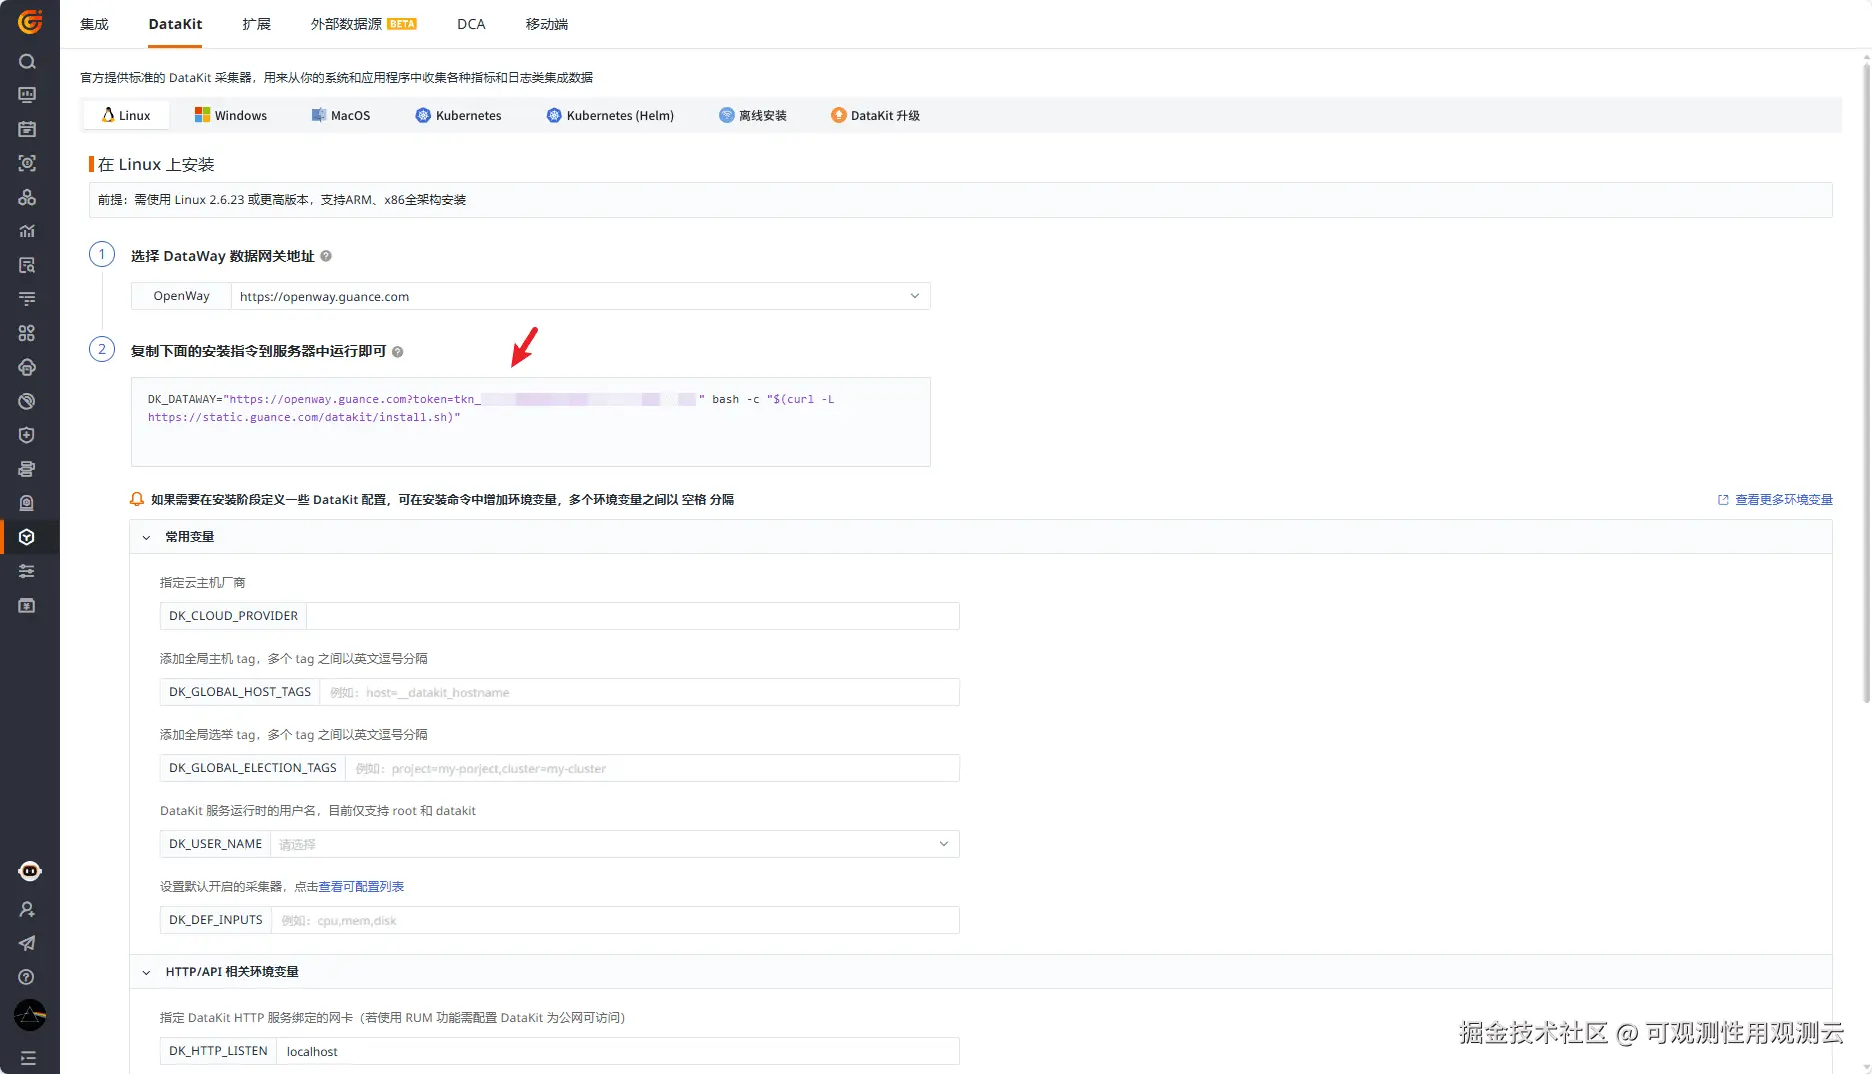The image size is (1872, 1074).
Task: Open the monitoring camera sidebar icon
Action: coord(27,503)
